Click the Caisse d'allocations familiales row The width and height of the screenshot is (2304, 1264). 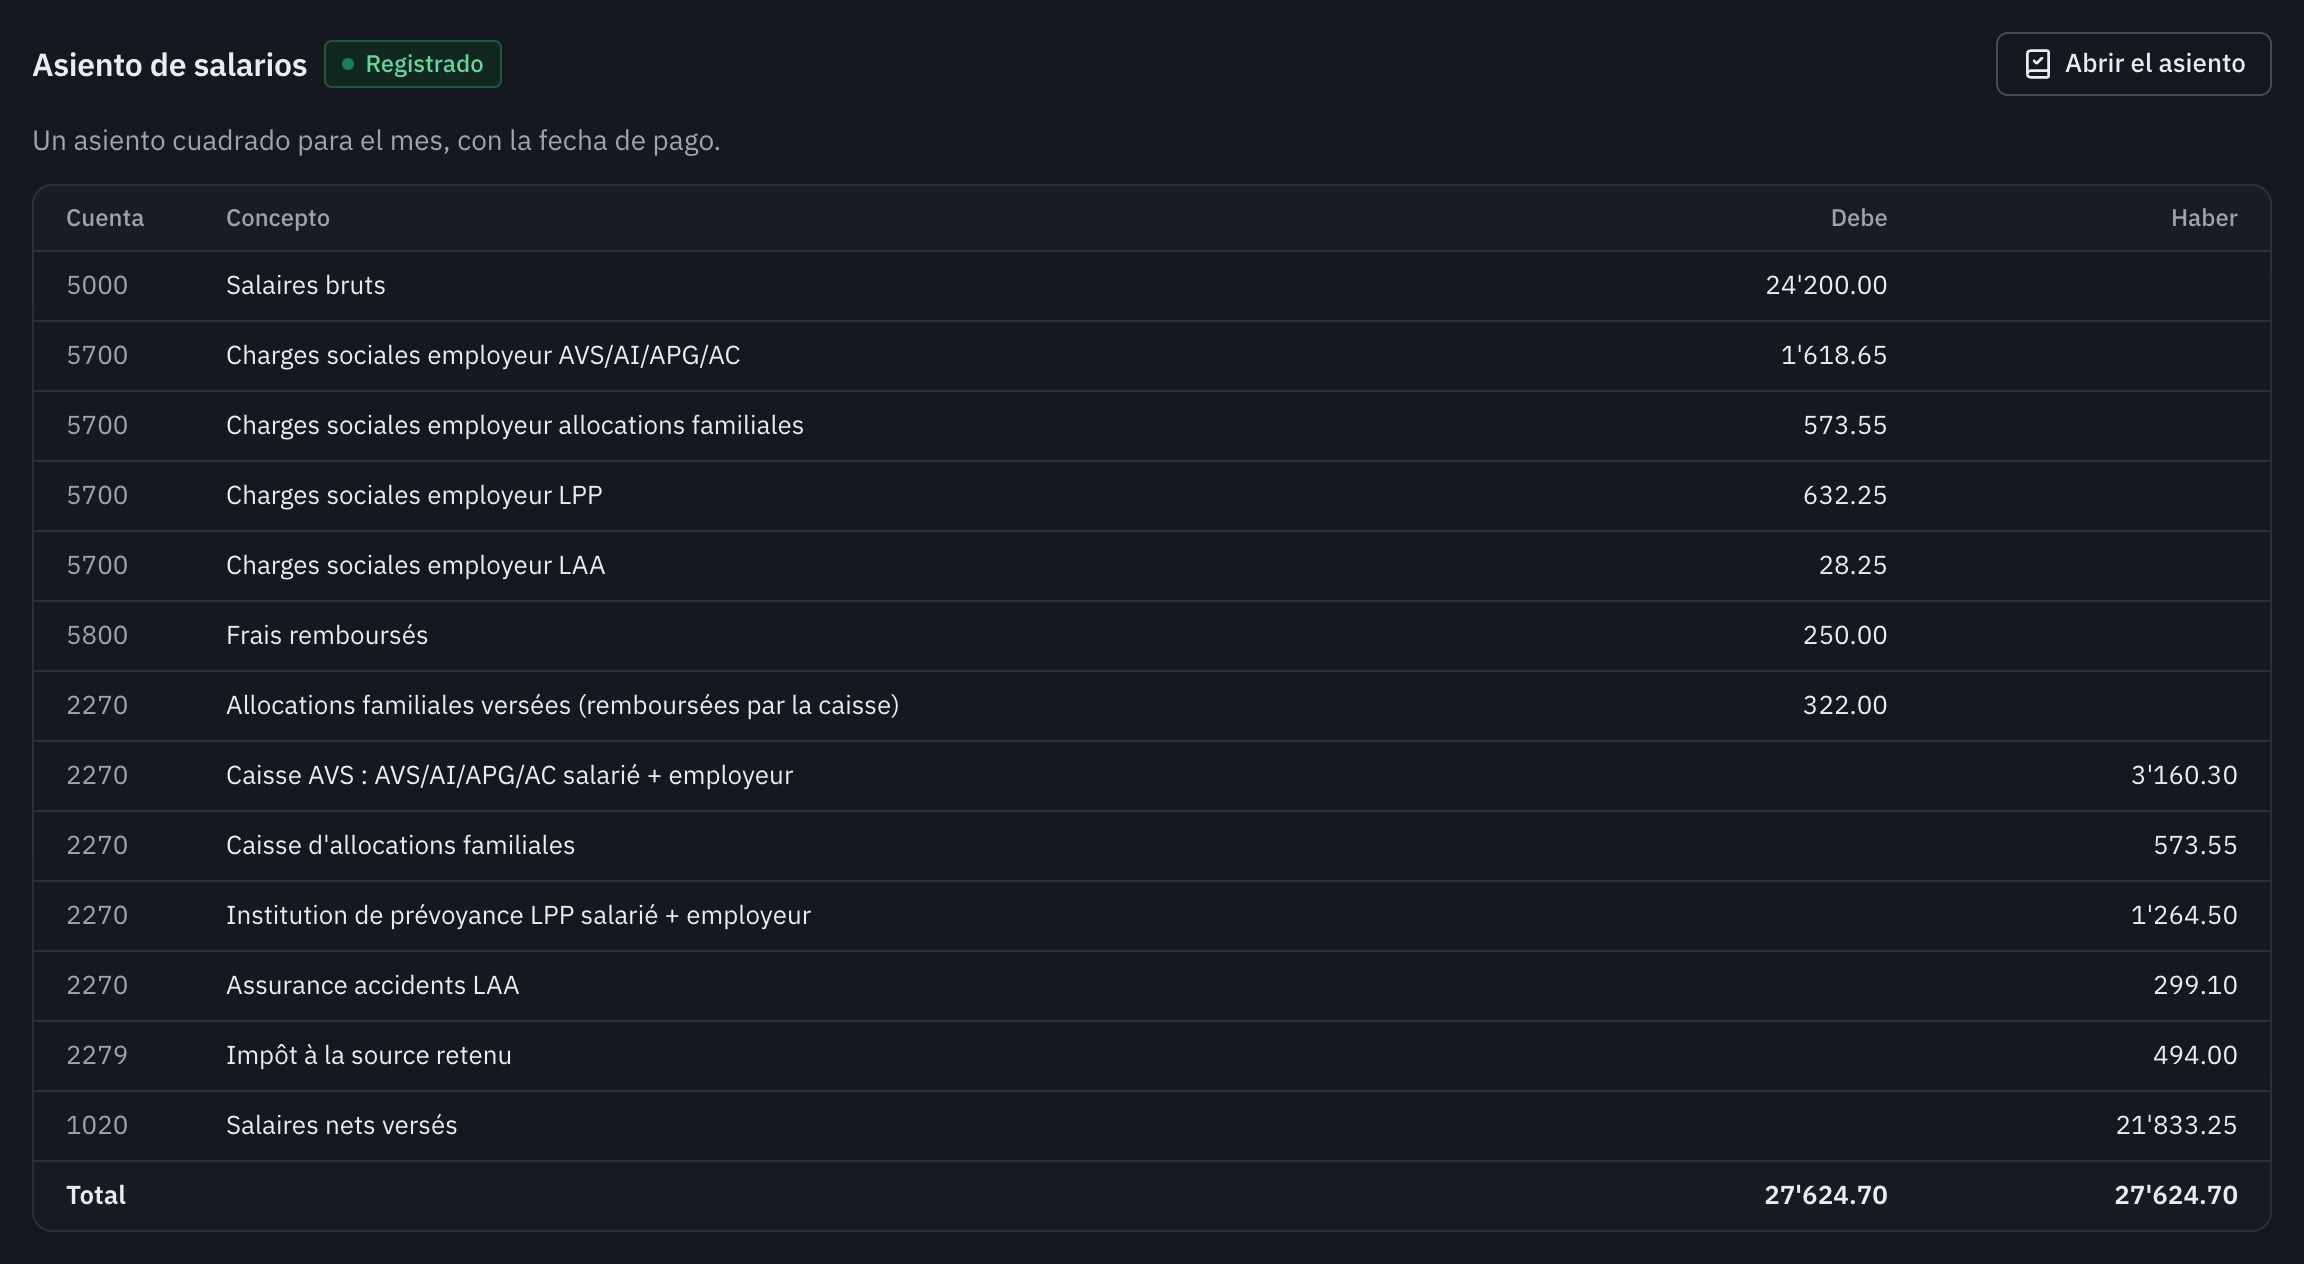coord(1152,846)
